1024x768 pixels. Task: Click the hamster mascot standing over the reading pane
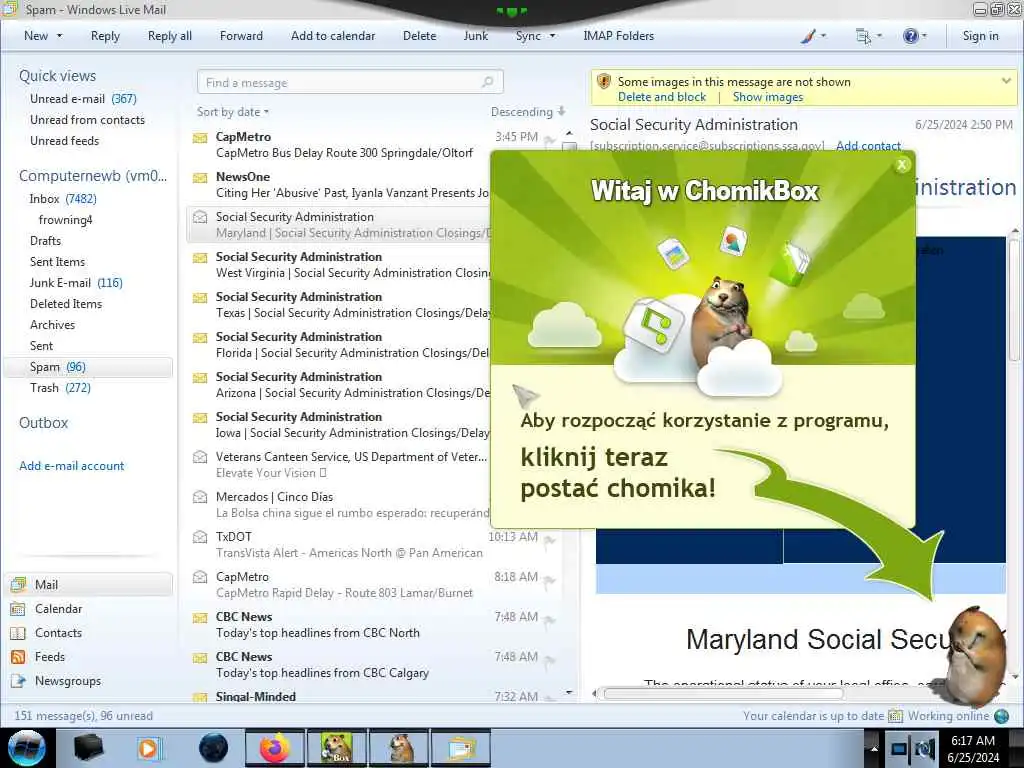tap(974, 655)
